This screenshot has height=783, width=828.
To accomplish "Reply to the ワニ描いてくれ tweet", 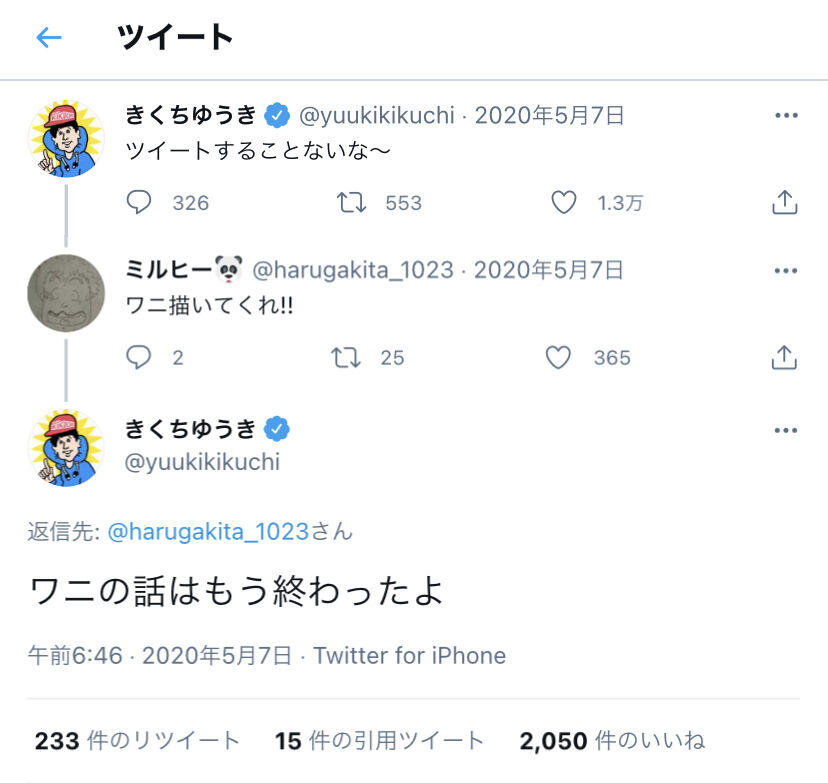I will (x=139, y=357).
